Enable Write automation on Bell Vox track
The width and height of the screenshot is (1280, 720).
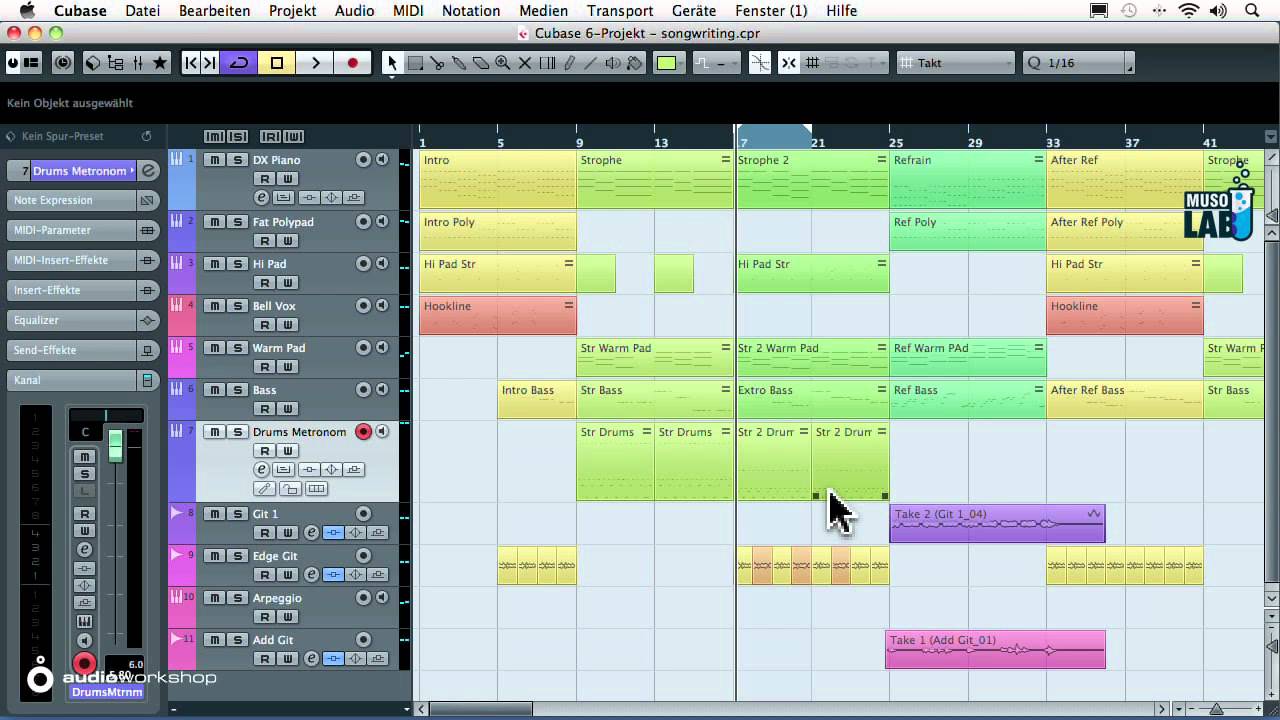287,325
